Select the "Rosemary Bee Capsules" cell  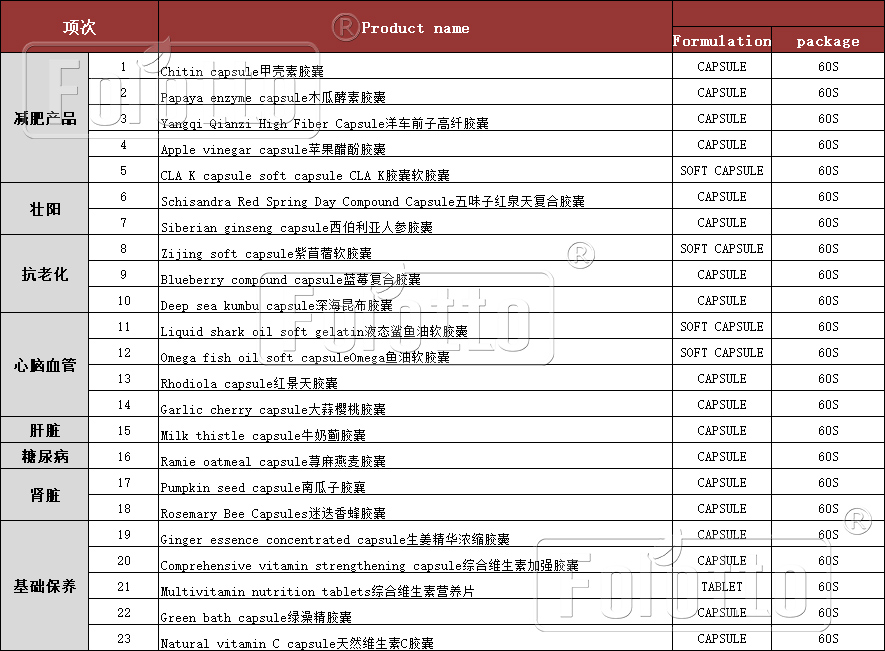coord(415,508)
